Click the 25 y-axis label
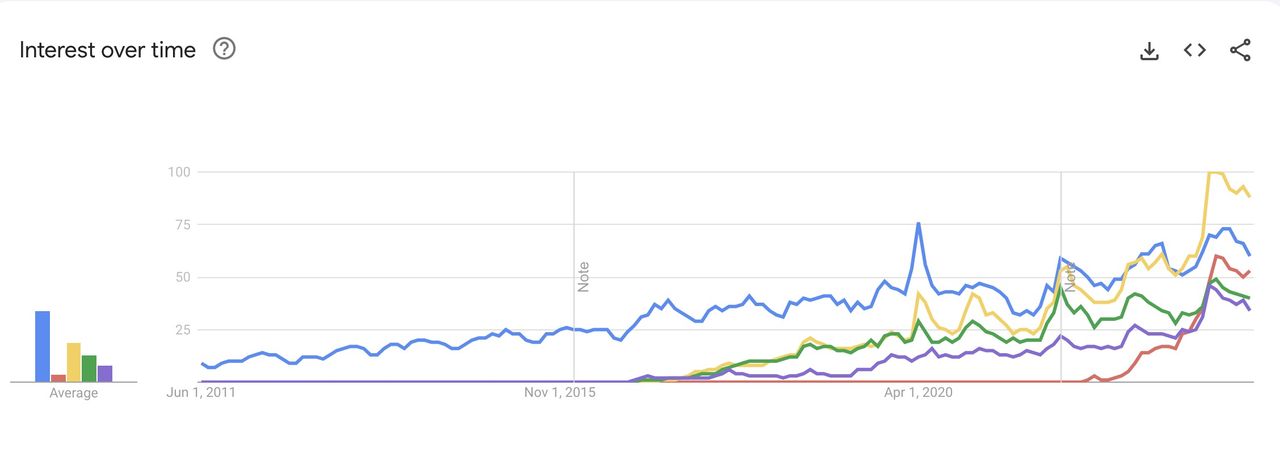This screenshot has width=1280, height=469. tap(181, 329)
